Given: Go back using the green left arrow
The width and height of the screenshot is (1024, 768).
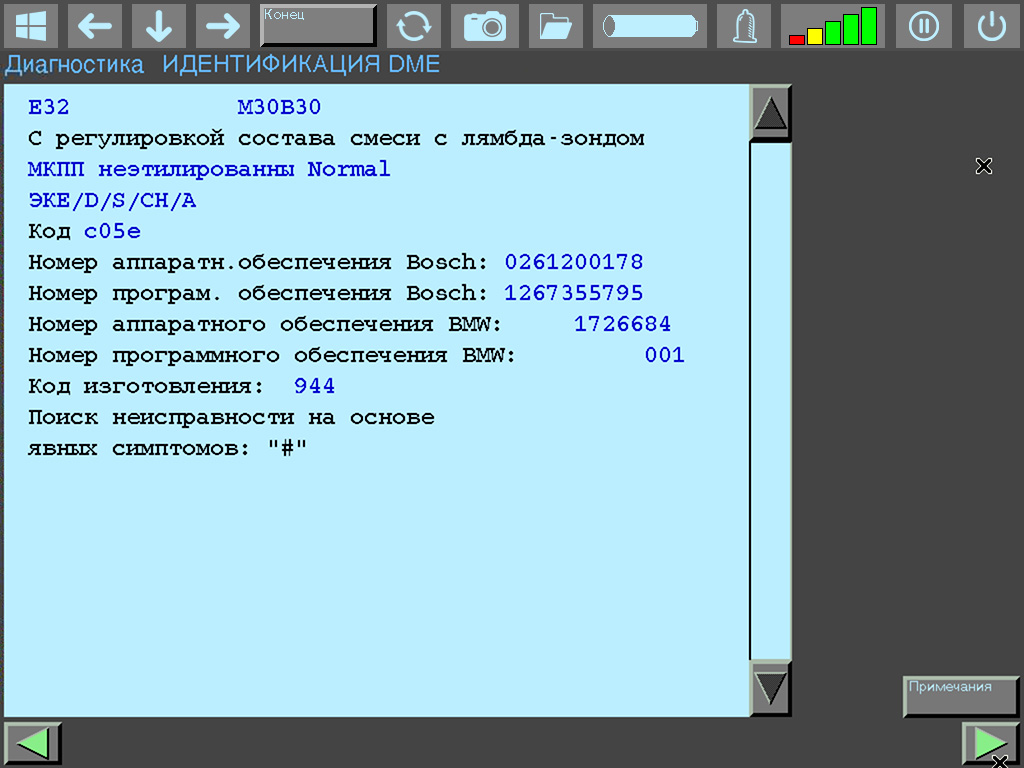Looking at the screenshot, I should click(x=31, y=743).
